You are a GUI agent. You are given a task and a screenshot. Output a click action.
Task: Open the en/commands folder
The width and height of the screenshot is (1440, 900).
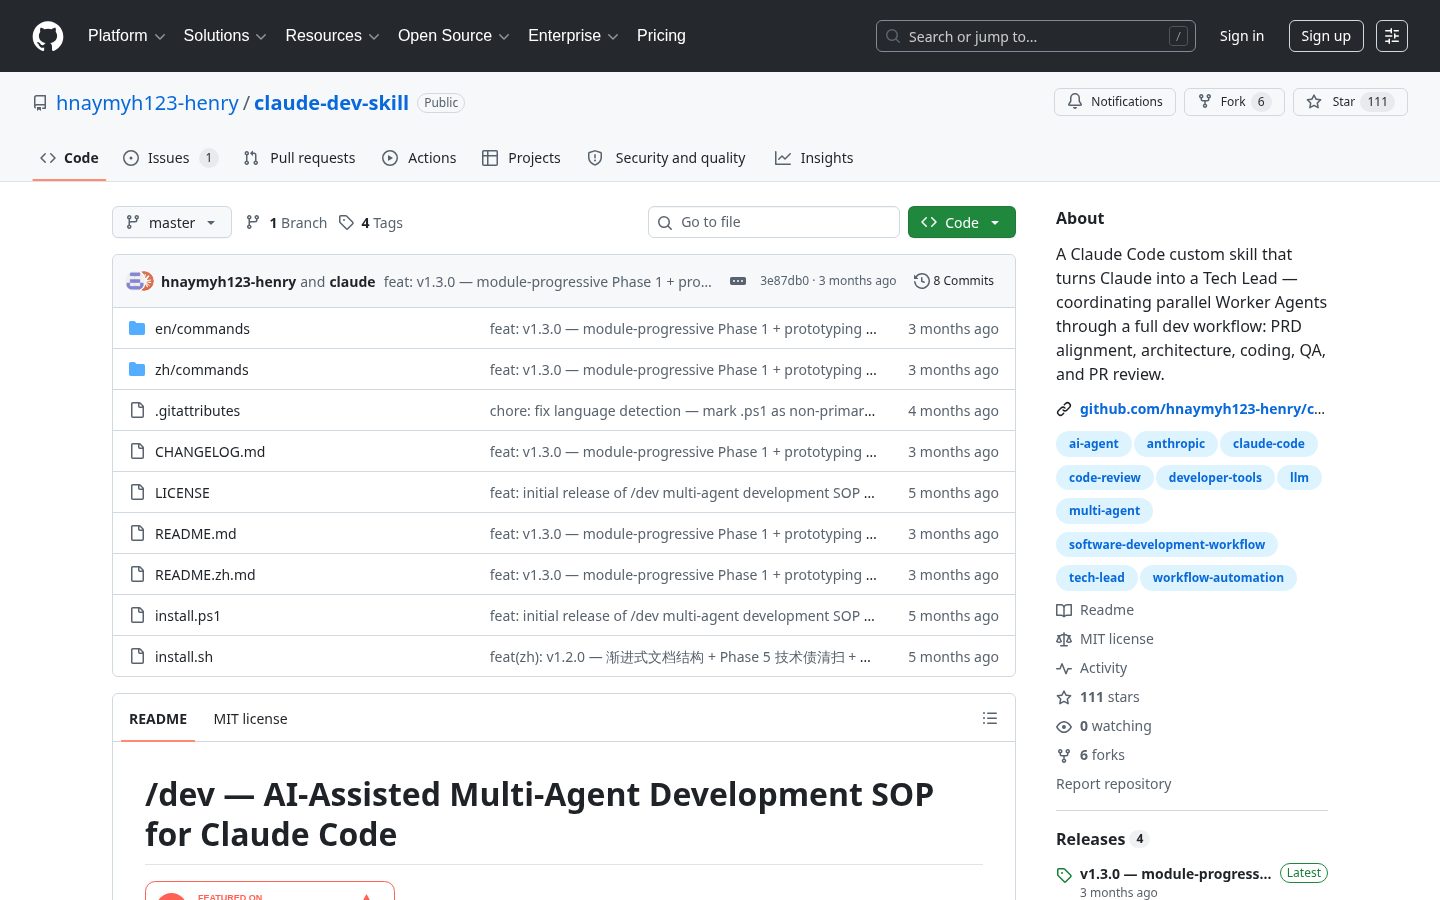tap(202, 329)
